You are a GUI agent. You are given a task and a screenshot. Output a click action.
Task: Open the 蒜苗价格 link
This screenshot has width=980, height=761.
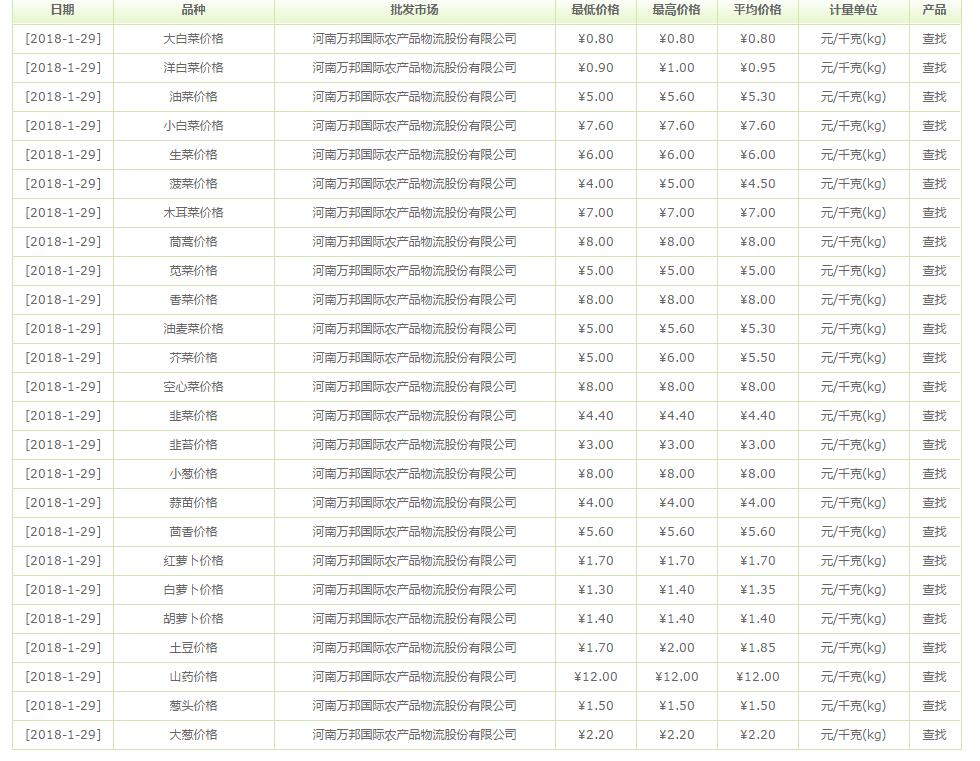pyautogui.click(x=193, y=503)
